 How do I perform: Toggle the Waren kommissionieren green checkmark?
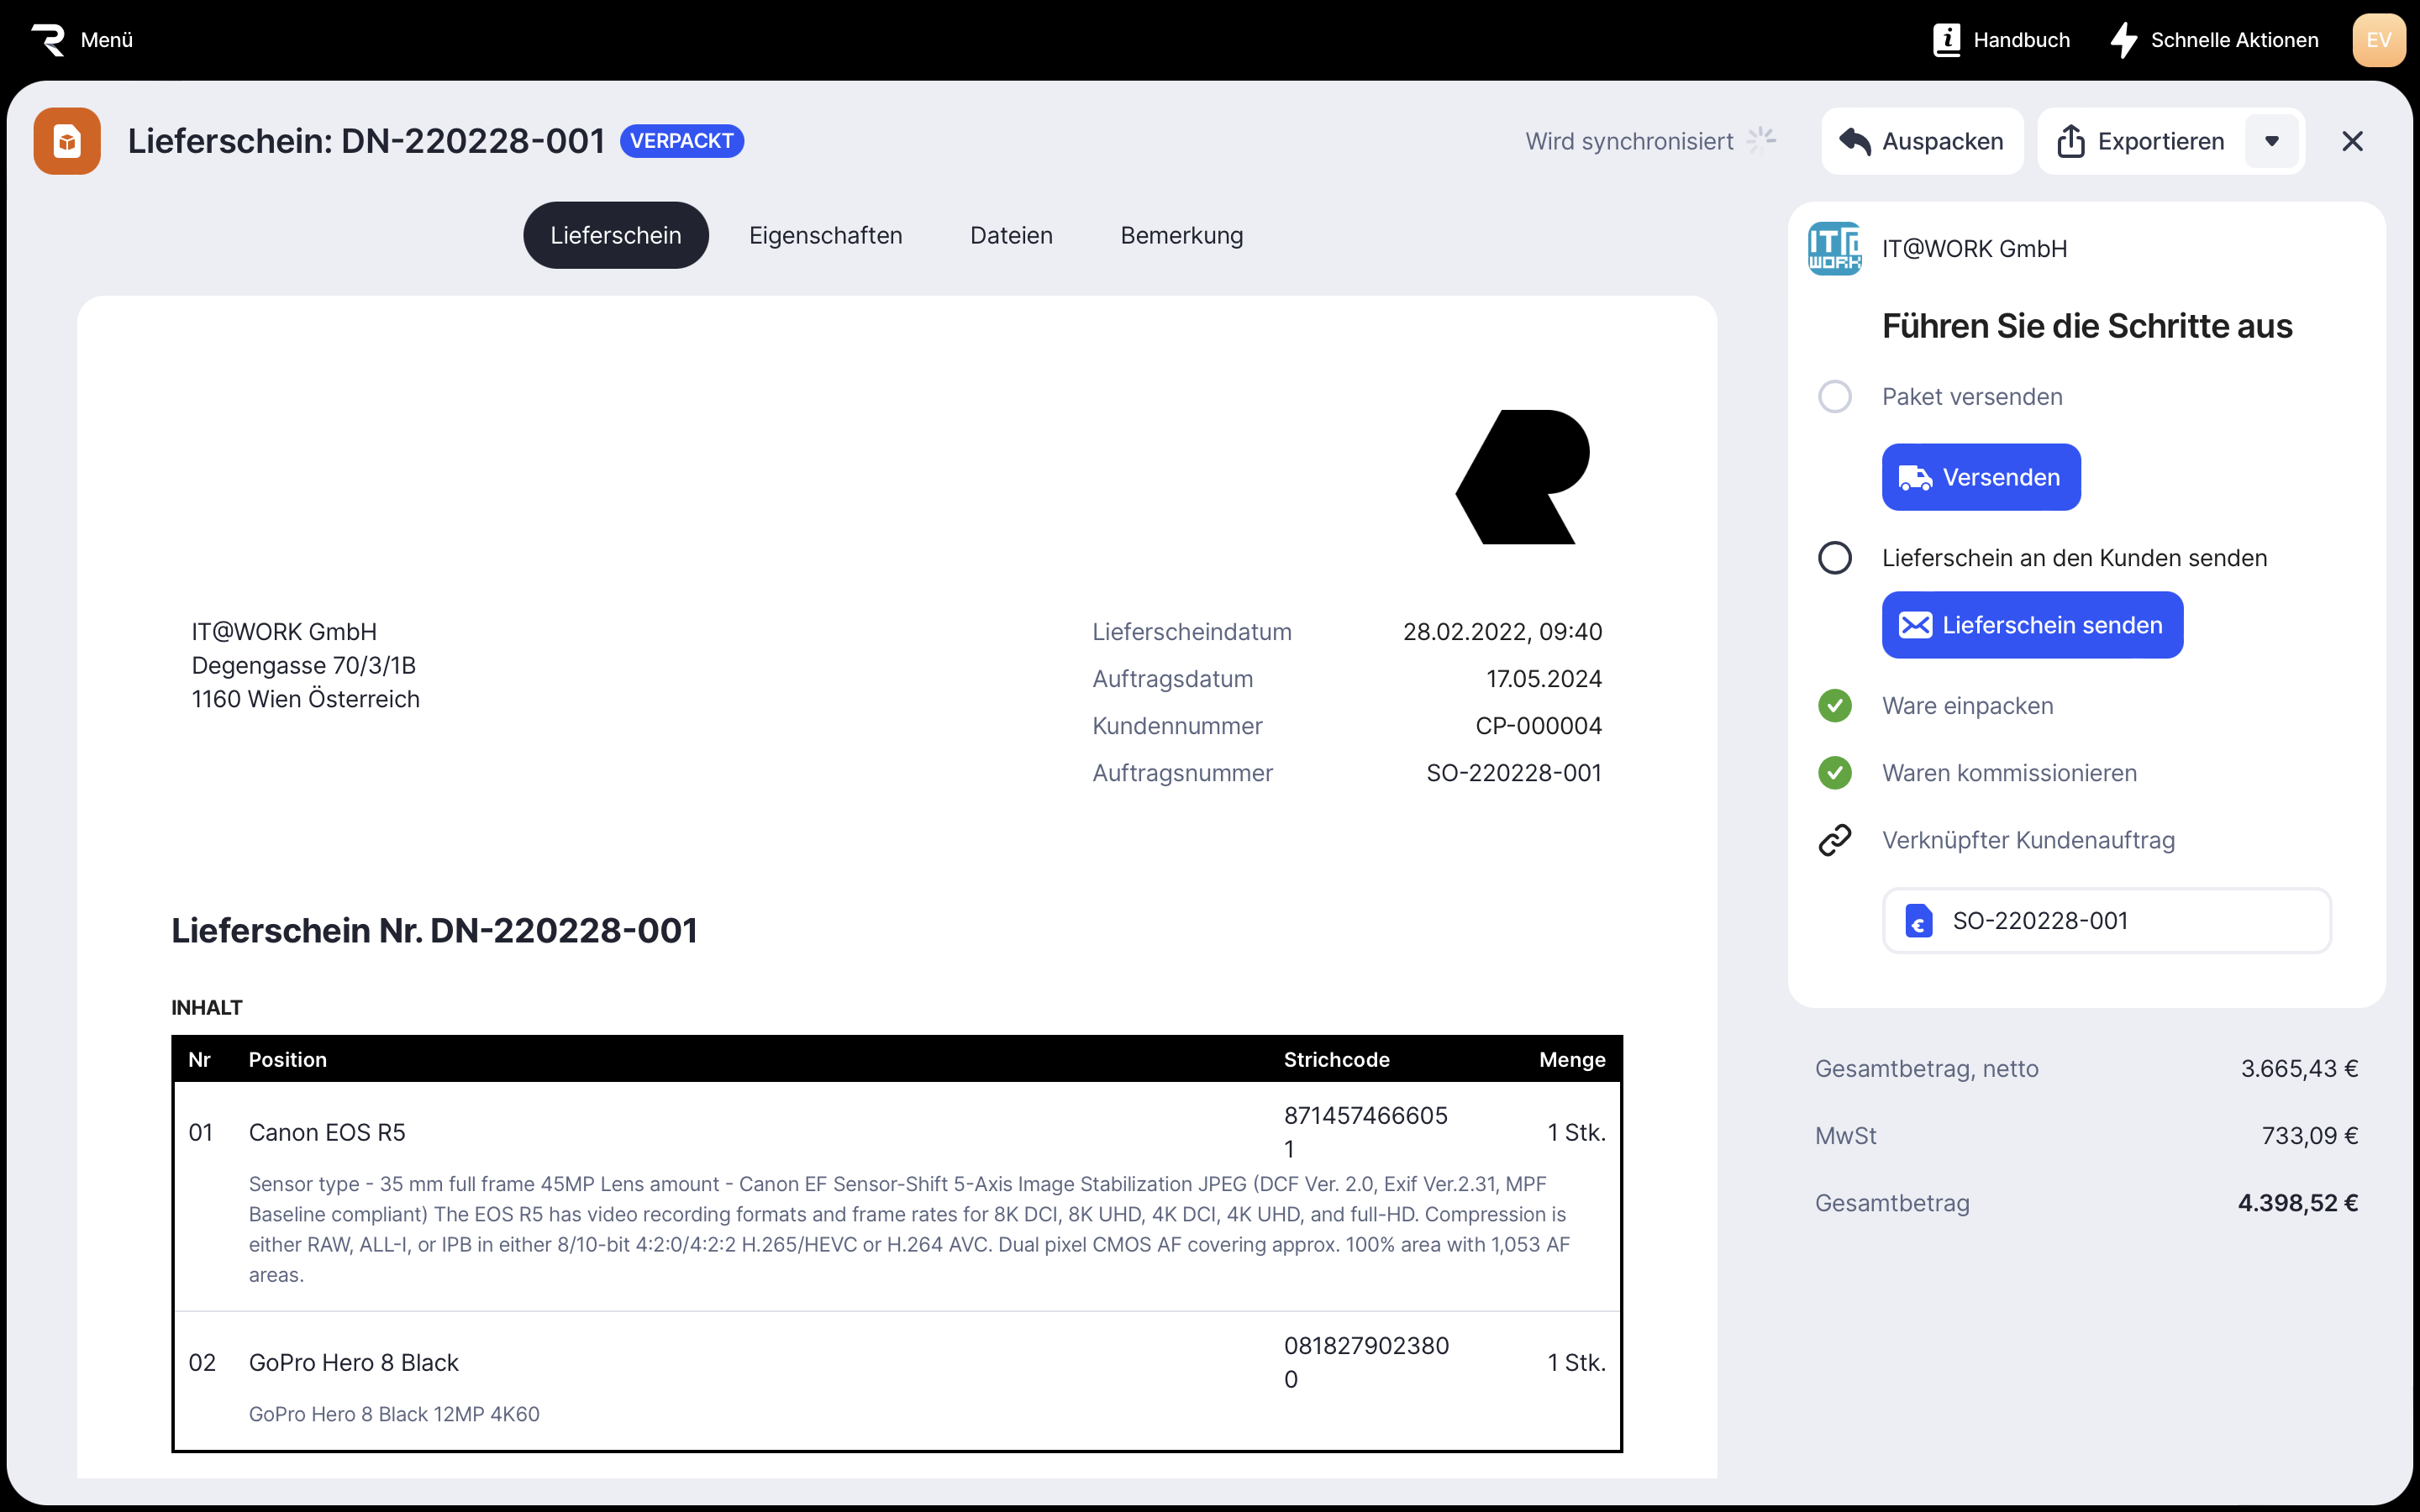(1834, 773)
